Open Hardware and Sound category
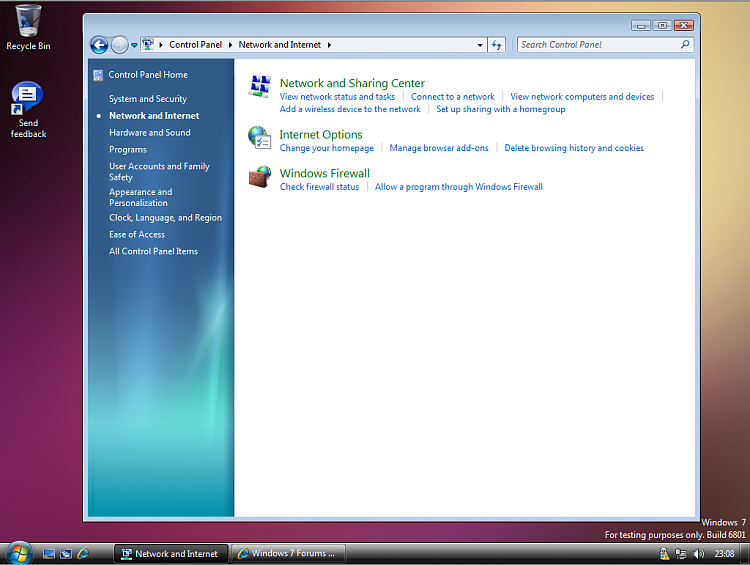Viewport: 750px width, 565px height. pos(150,133)
